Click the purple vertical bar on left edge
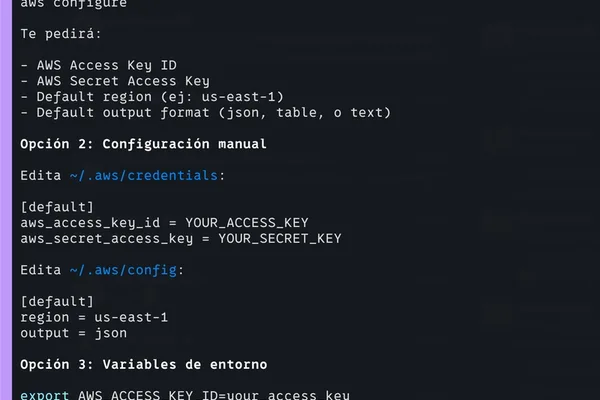 coord(6,200)
